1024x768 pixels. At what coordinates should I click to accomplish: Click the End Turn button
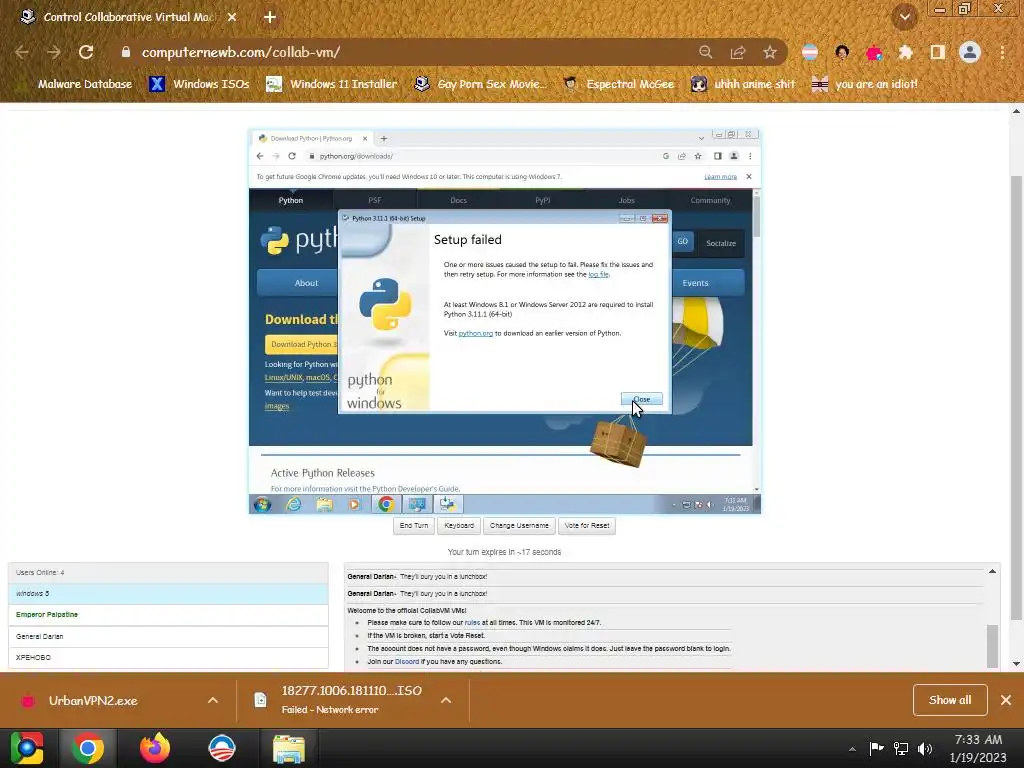[414, 526]
